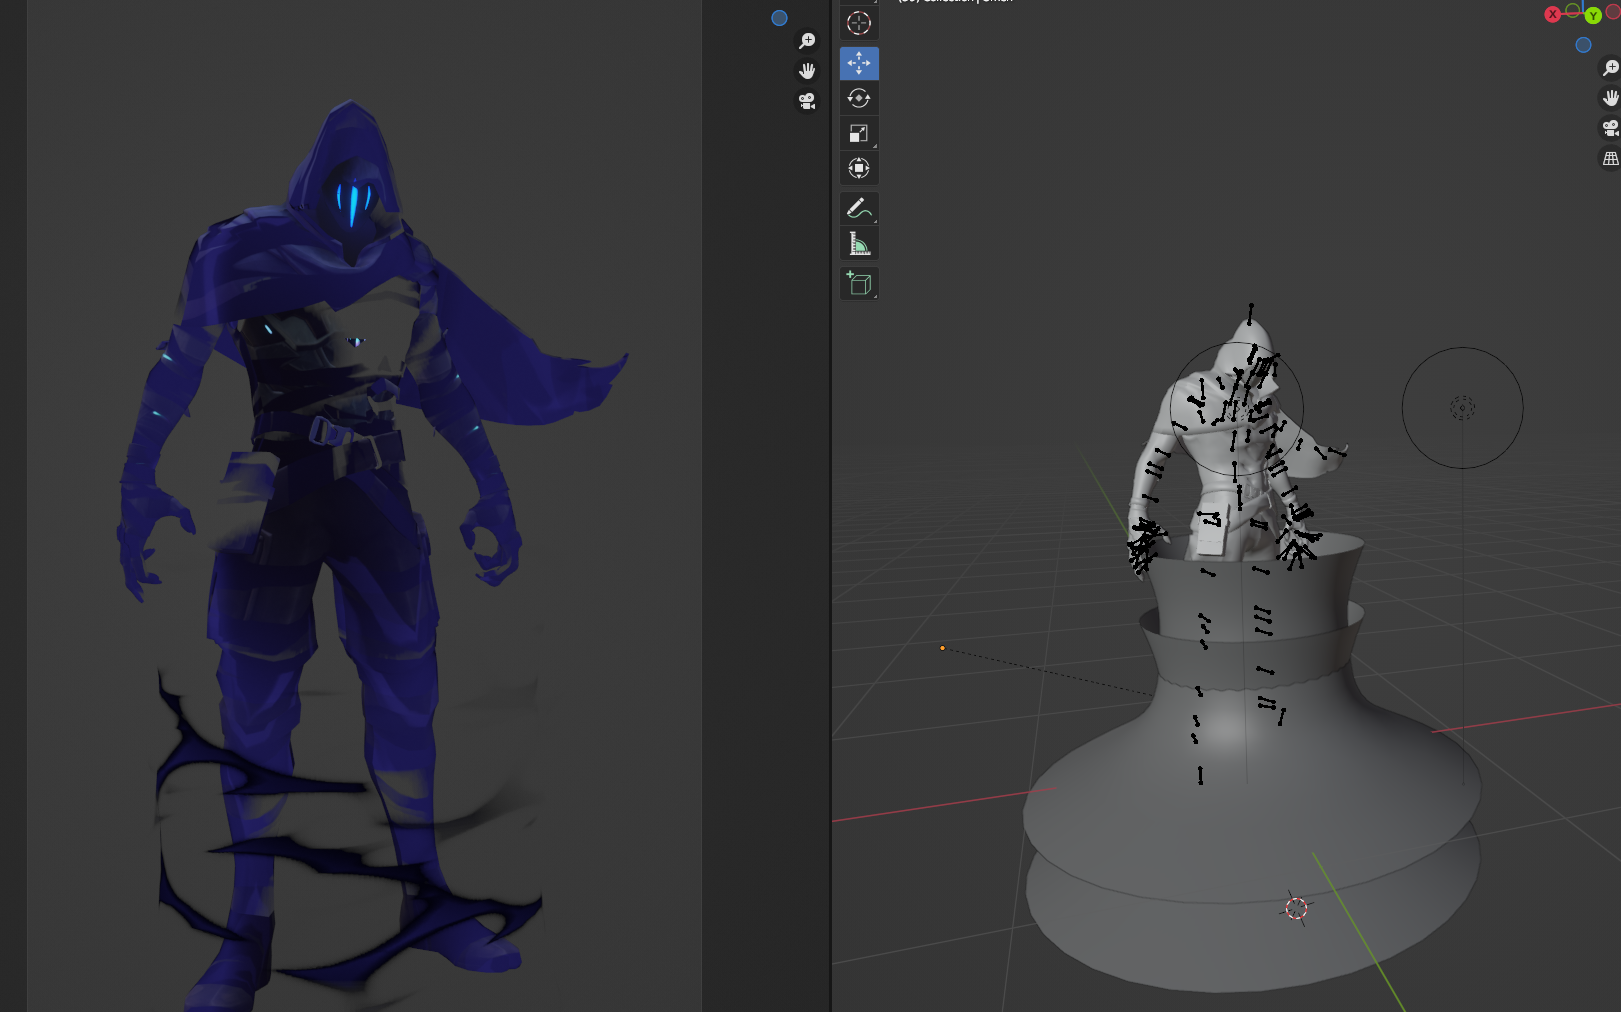Switch perspective/orthographic with grid icon
This screenshot has height=1012, width=1621.
pos(1610,158)
